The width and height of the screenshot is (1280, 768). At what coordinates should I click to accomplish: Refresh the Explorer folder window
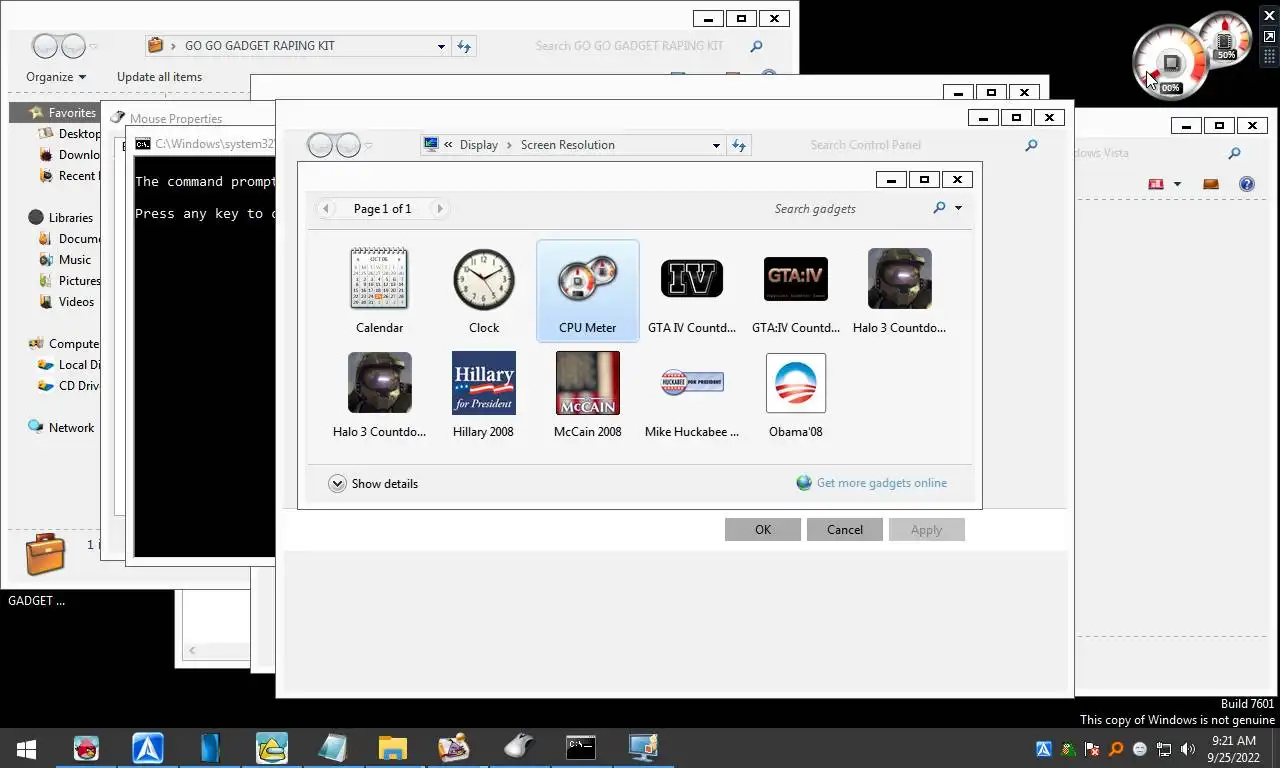click(464, 46)
